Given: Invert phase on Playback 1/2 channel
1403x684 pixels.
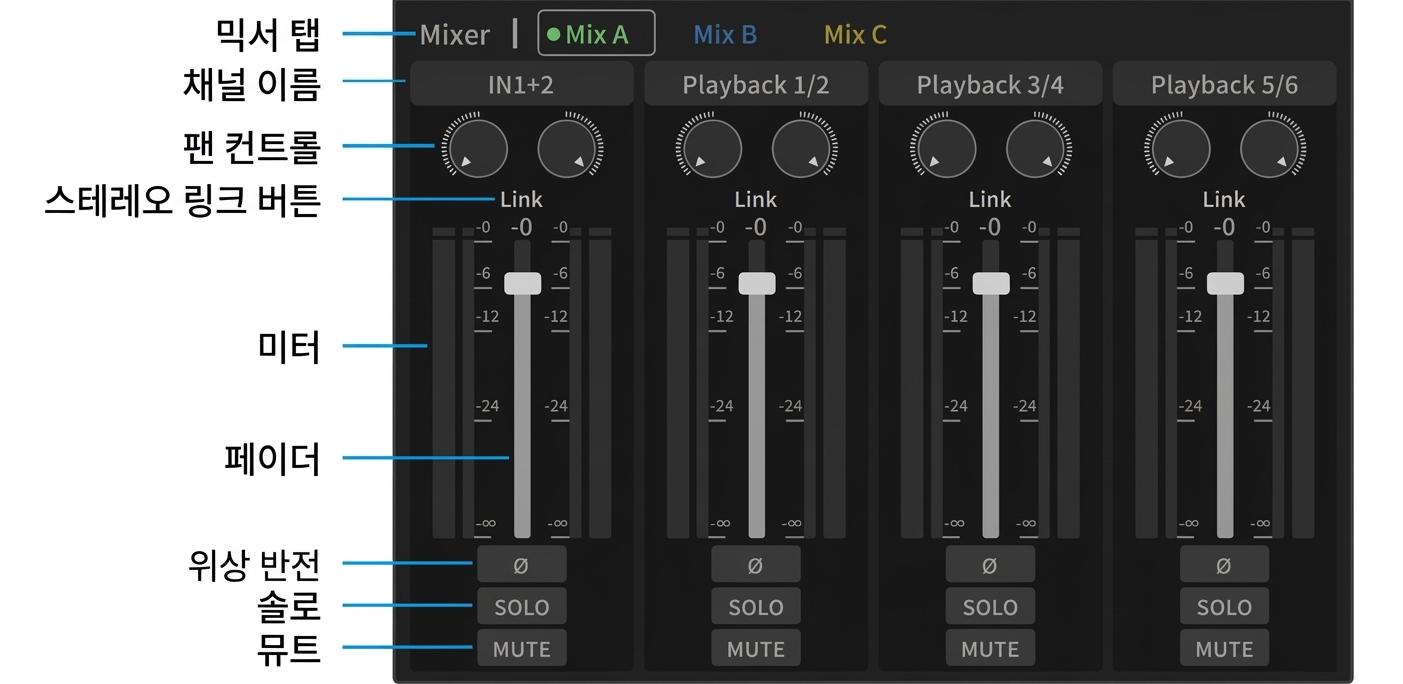Looking at the screenshot, I should click(x=755, y=565).
